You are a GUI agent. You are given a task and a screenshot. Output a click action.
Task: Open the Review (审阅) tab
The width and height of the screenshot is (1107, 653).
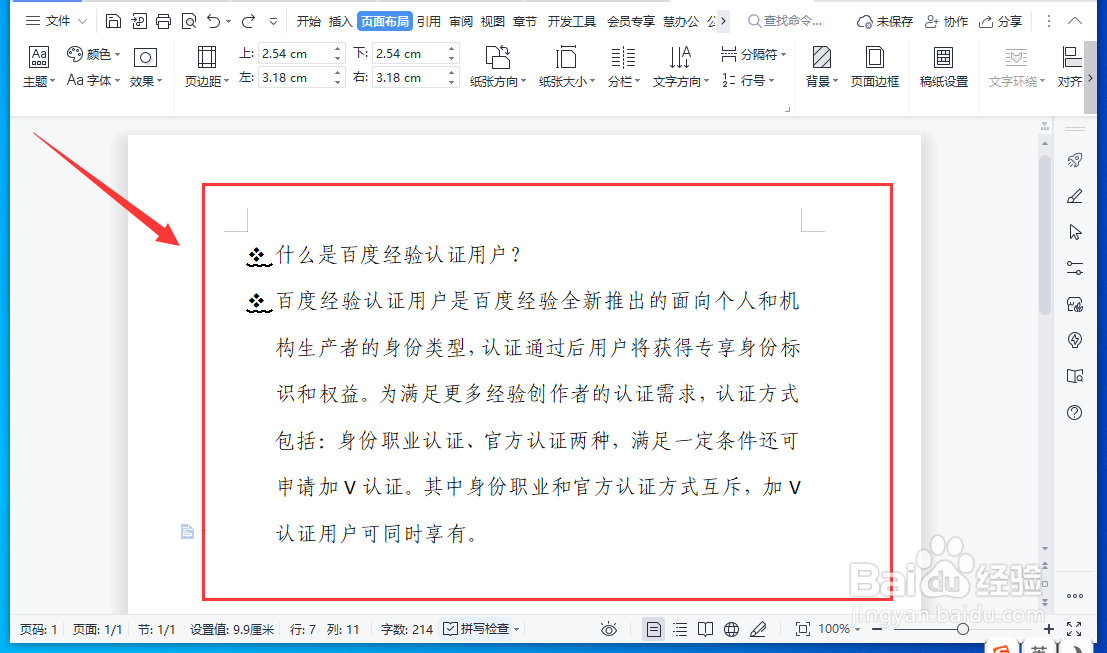(461, 21)
